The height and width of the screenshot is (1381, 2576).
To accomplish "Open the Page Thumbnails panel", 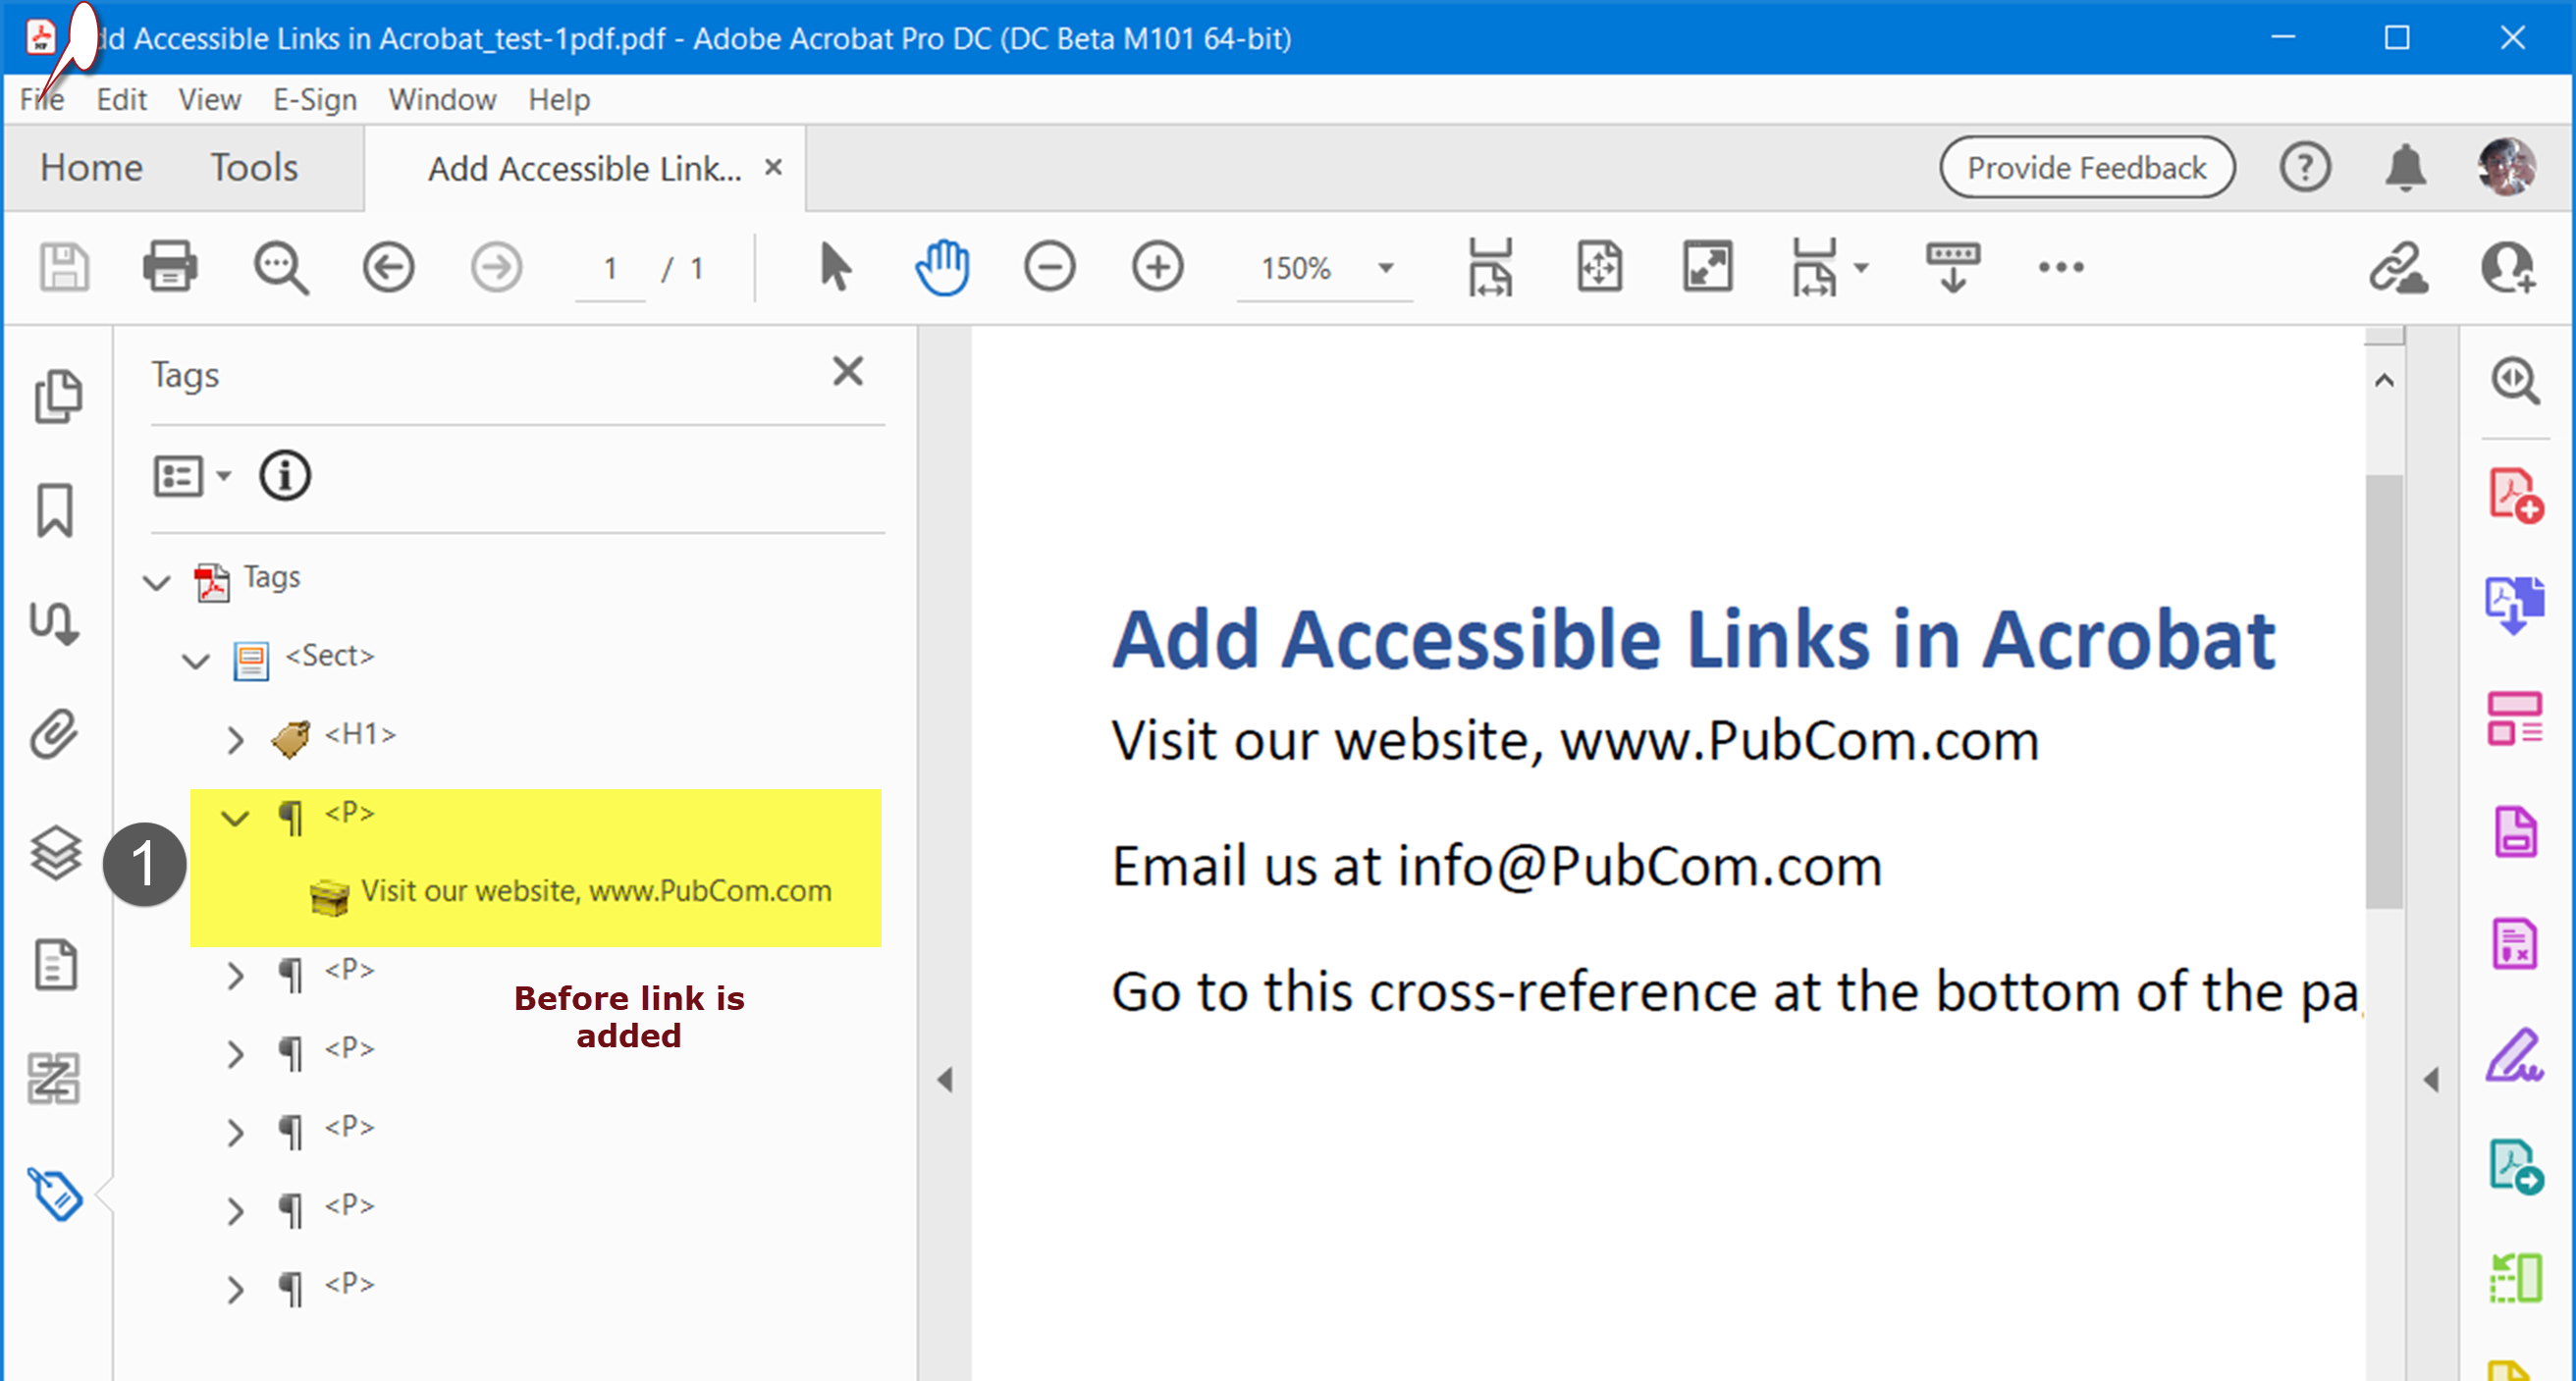I will tap(57, 394).
